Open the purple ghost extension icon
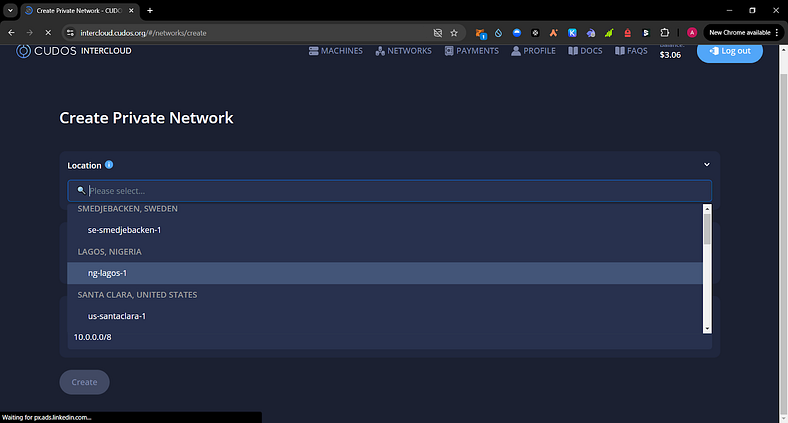788x423 pixels. tap(590, 33)
